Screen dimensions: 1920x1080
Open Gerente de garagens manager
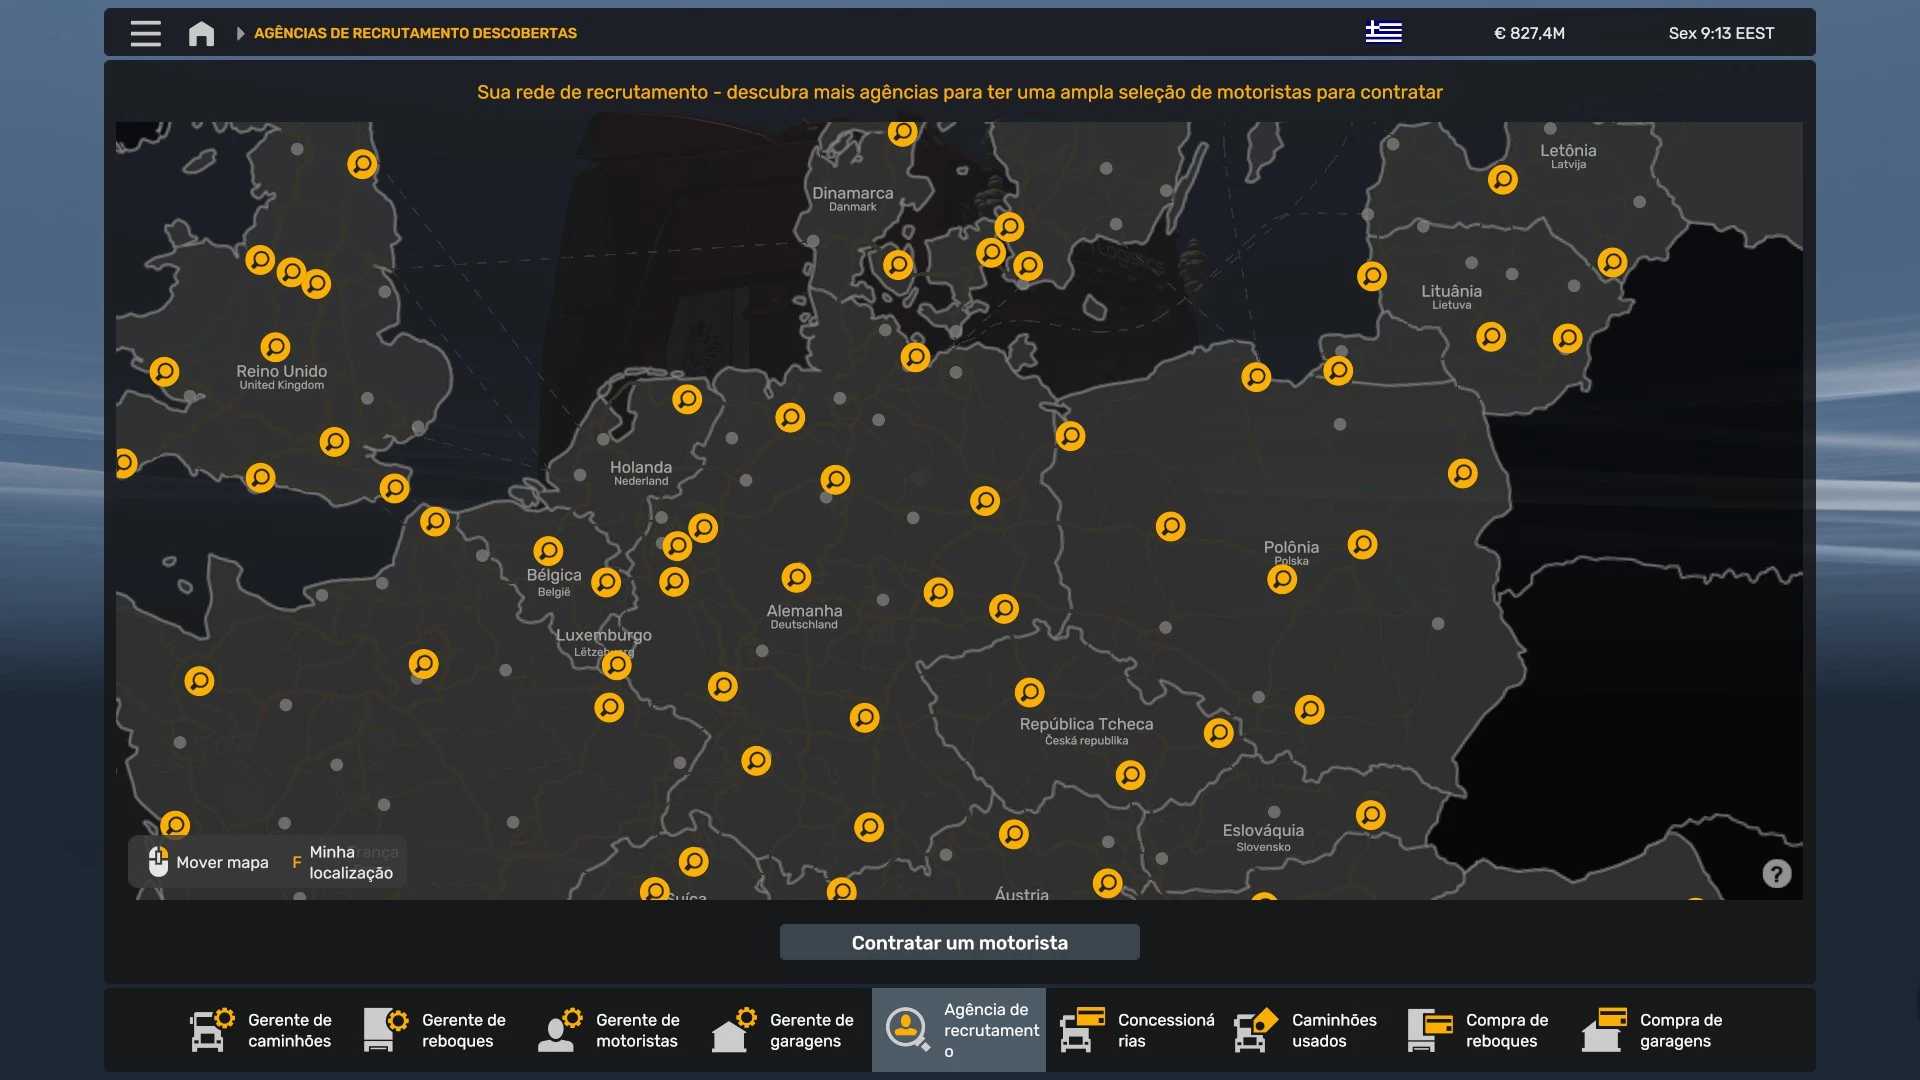click(784, 1030)
